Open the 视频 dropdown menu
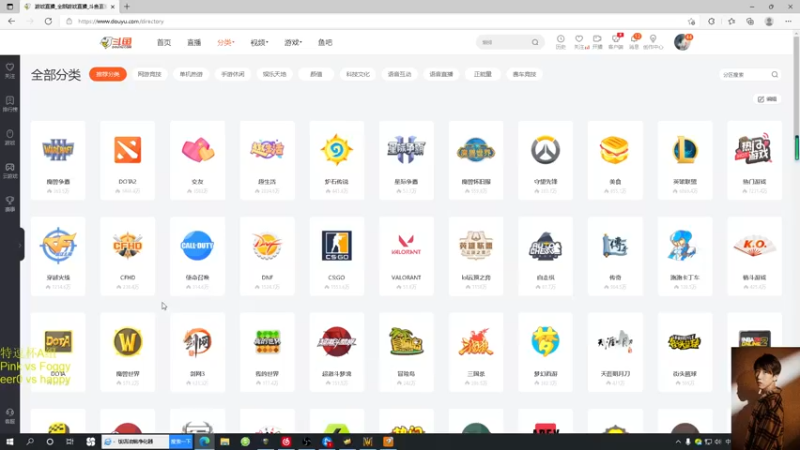Screen dimensions: 800x450 click(259, 43)
